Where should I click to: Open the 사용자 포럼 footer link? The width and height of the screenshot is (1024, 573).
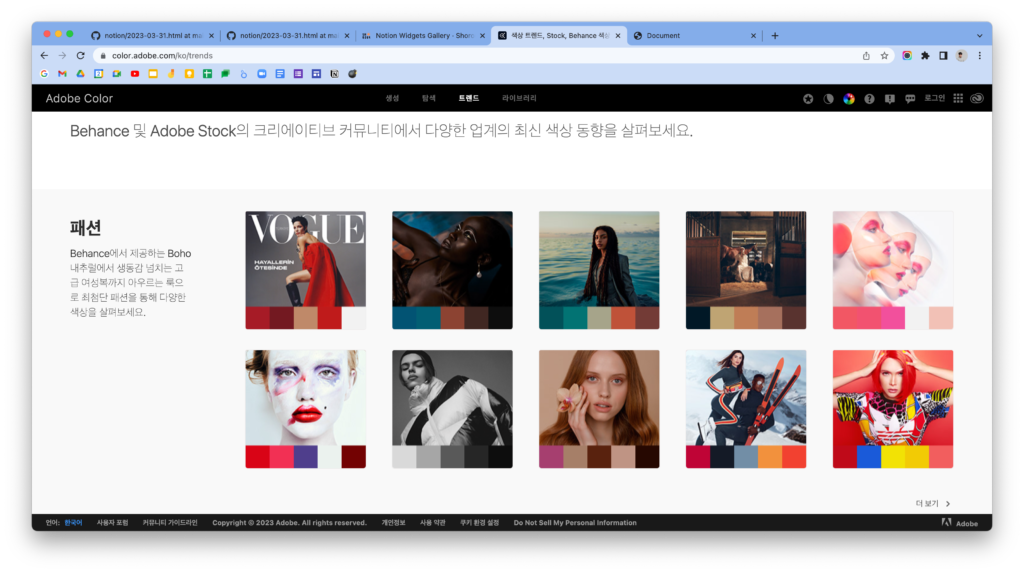(x=112, y=523)
